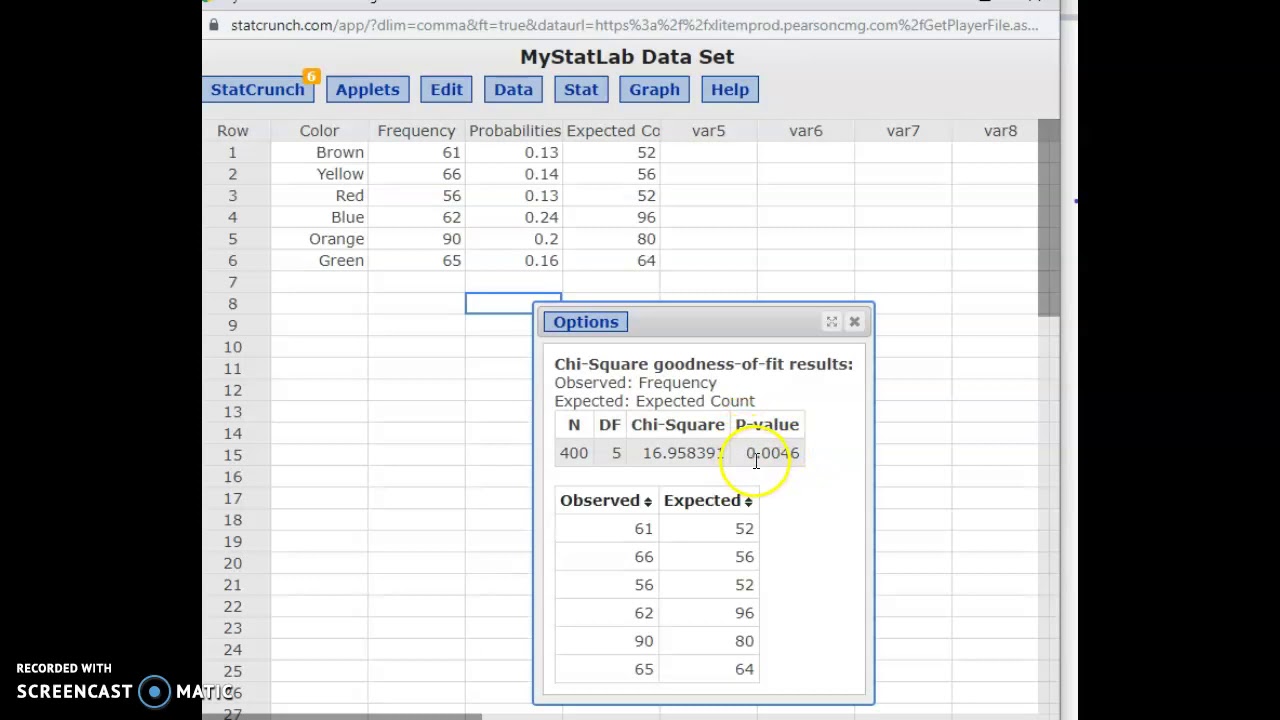
Task: Select the var5 column header
Action: point(708,131)
